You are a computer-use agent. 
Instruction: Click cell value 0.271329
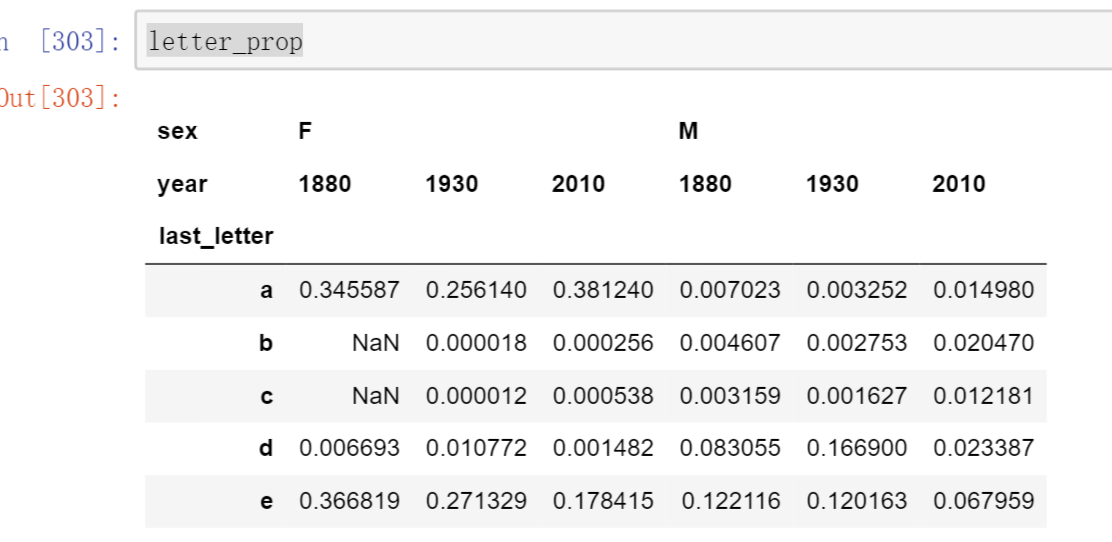point(476,501)
